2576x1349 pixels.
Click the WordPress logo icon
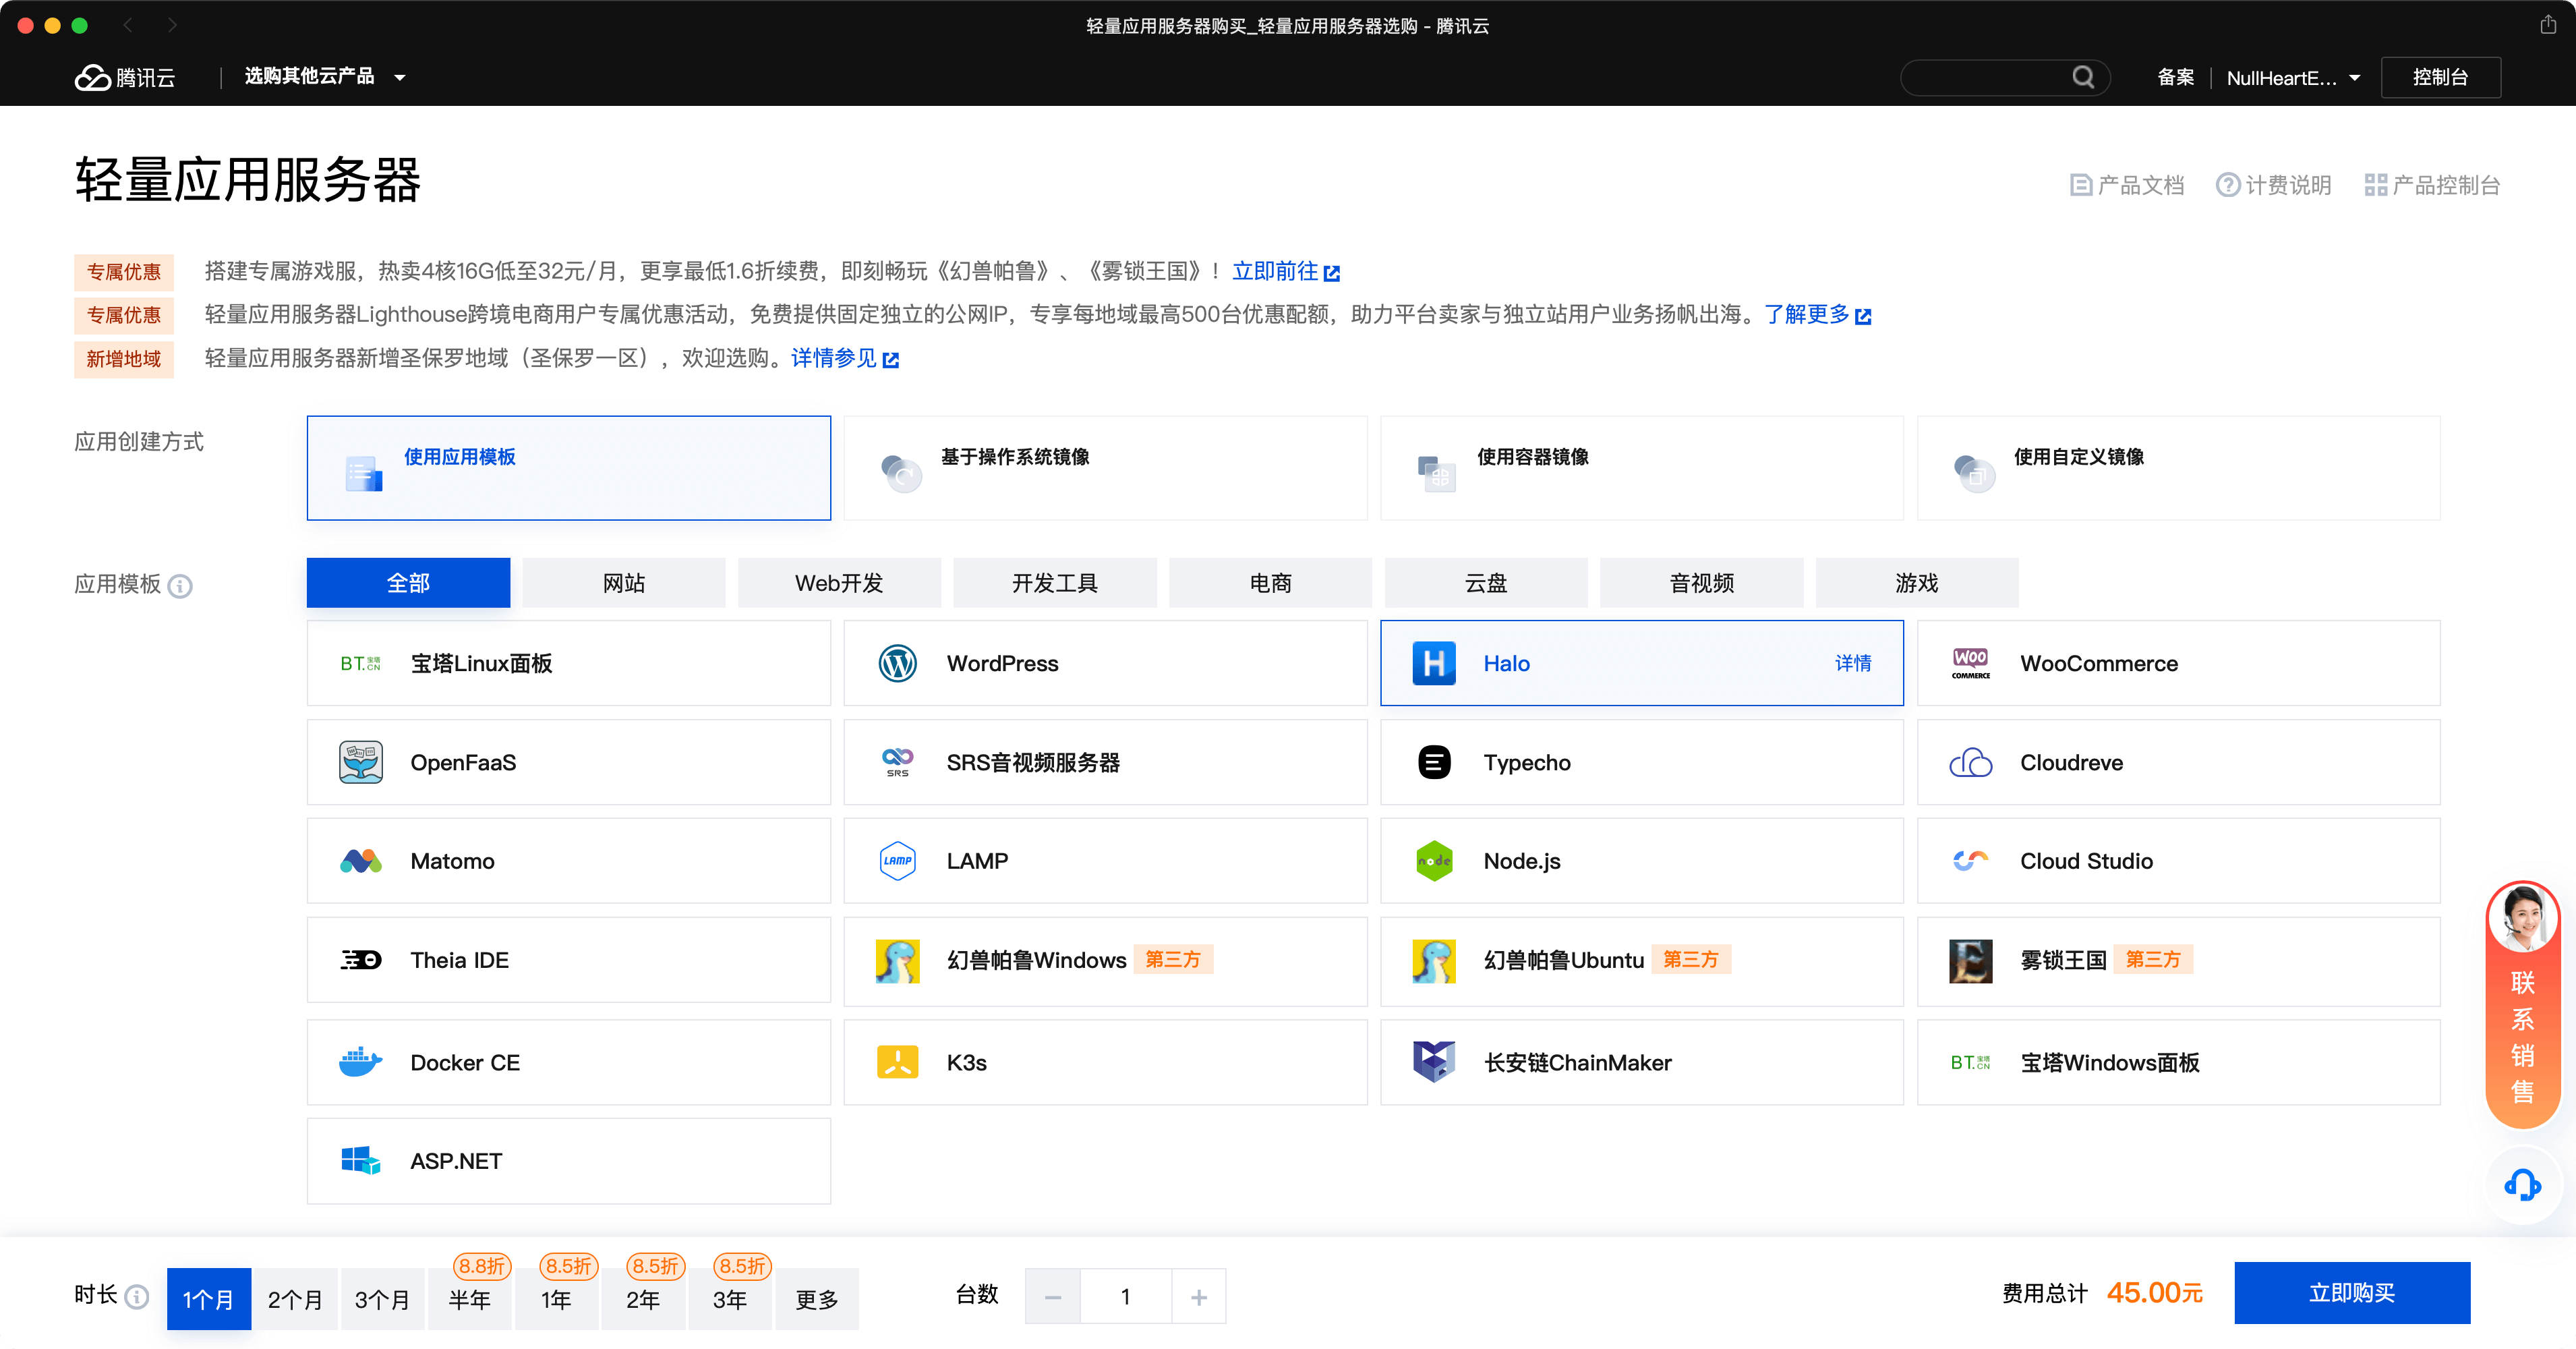pyautogui.click(x=897, y=663)
